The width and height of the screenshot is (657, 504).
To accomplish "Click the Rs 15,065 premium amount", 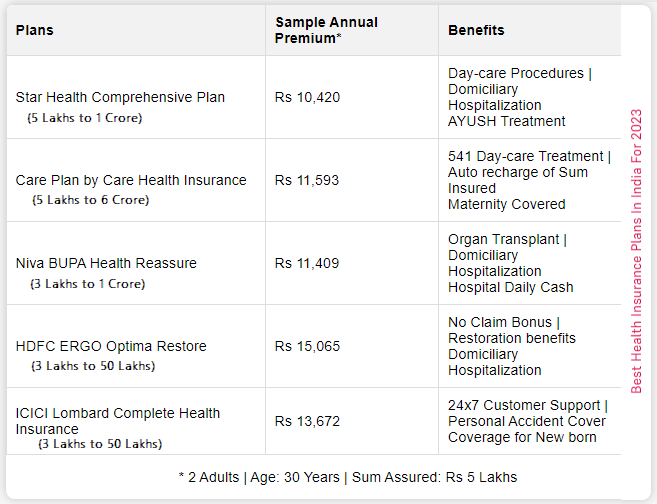I will [307, 346].
